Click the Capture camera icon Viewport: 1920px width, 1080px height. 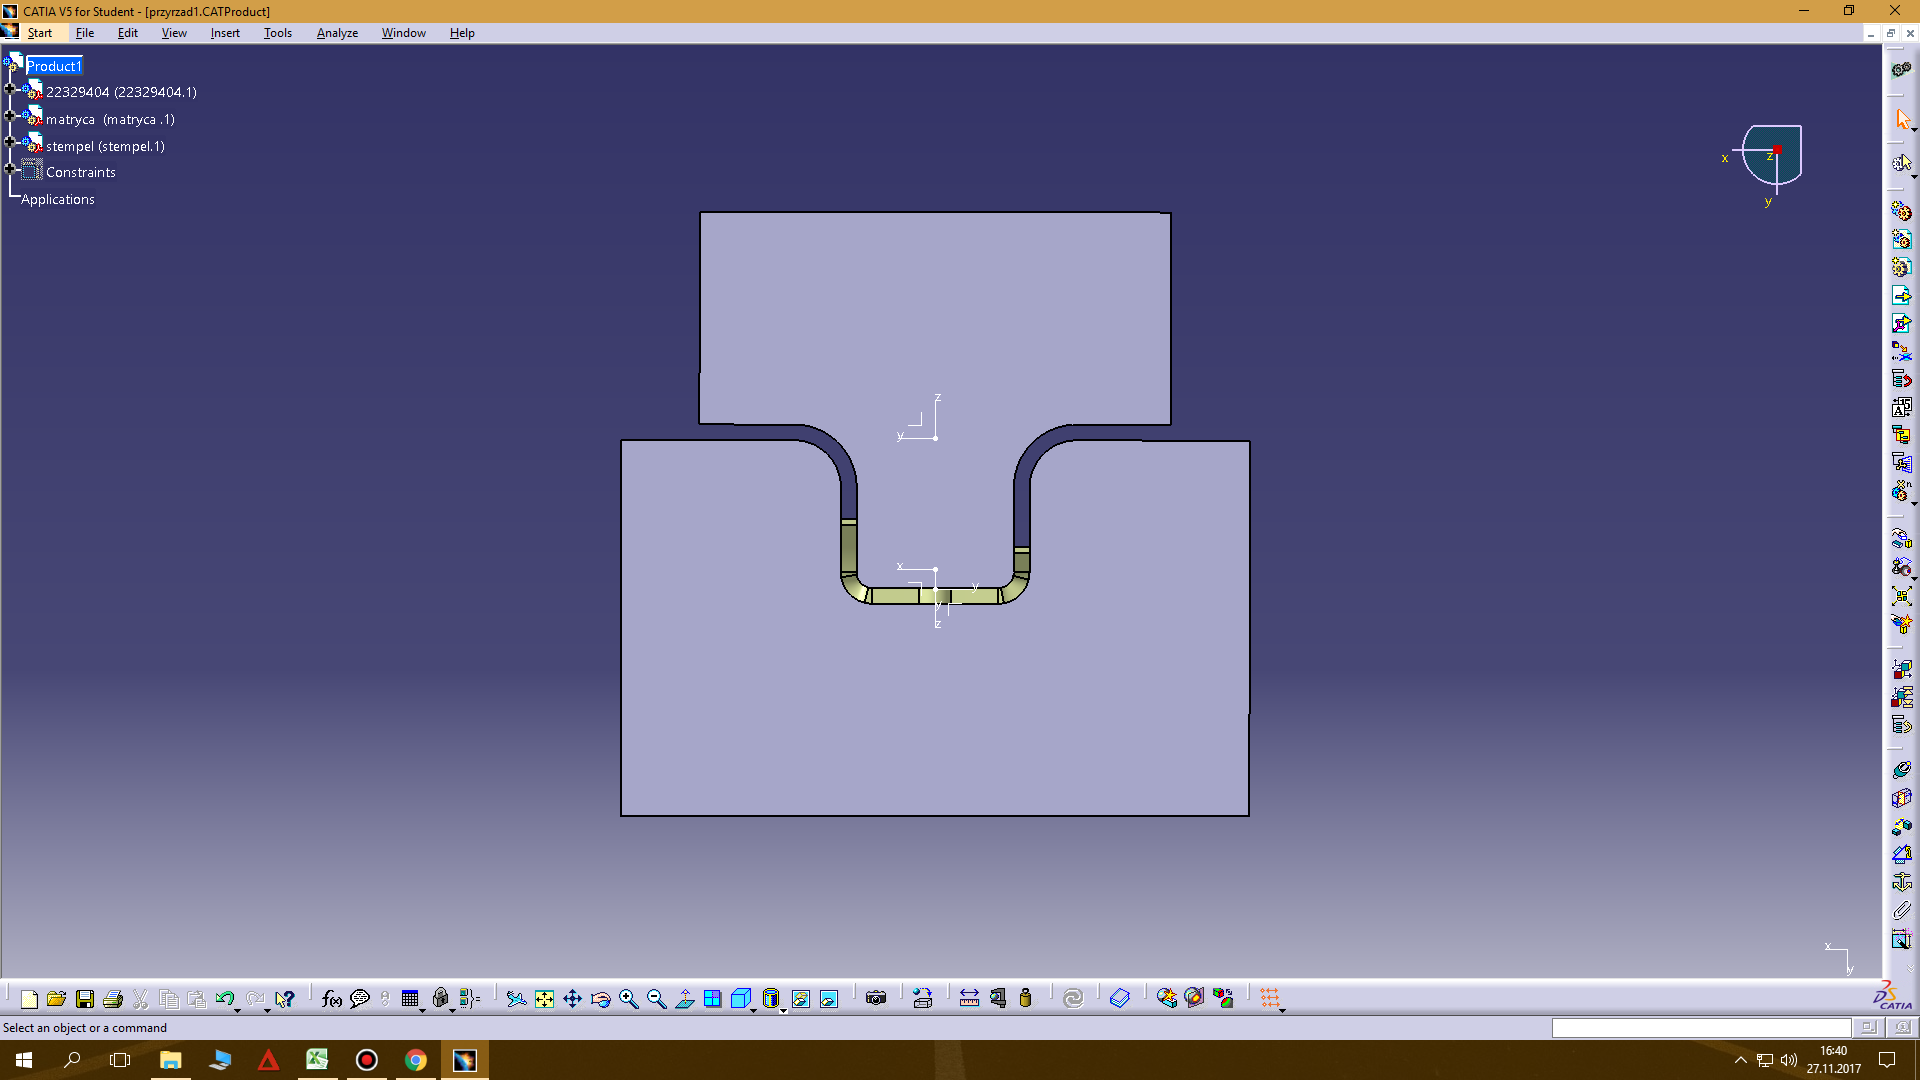coord(876,998)
